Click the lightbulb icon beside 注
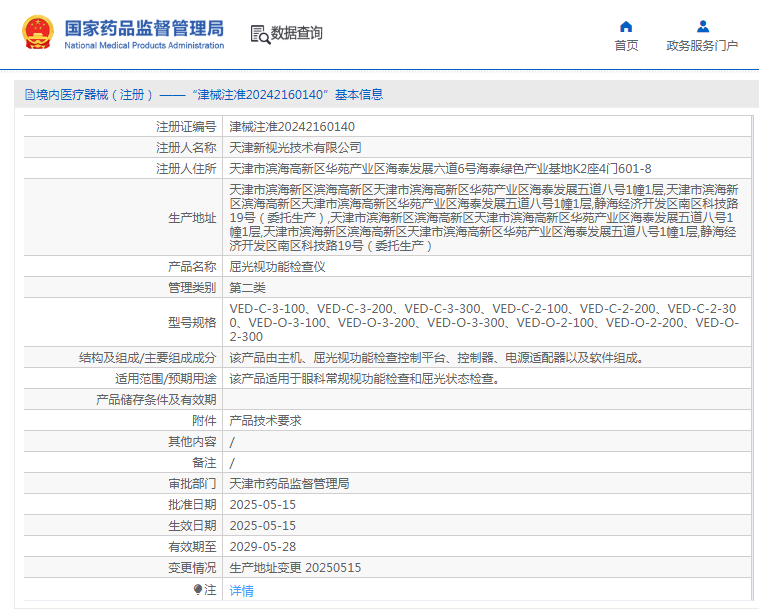This screenshot has width=759, height=614. [x=197, y=589]
